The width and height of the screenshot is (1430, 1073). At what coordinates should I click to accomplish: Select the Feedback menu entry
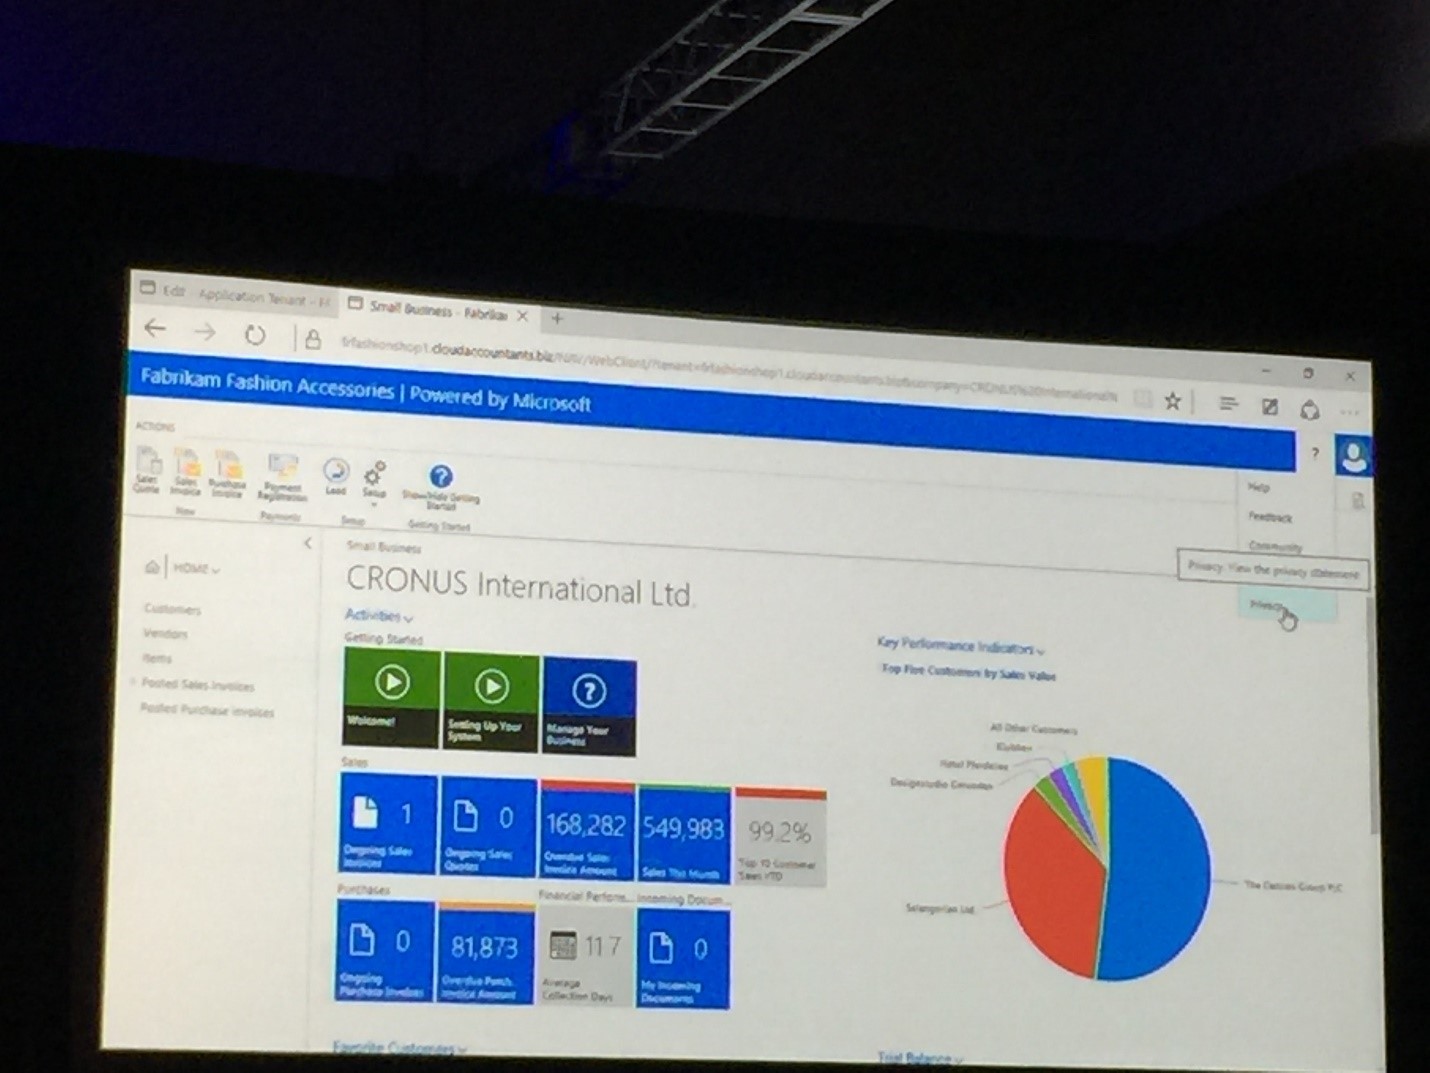coord(1270,517)
